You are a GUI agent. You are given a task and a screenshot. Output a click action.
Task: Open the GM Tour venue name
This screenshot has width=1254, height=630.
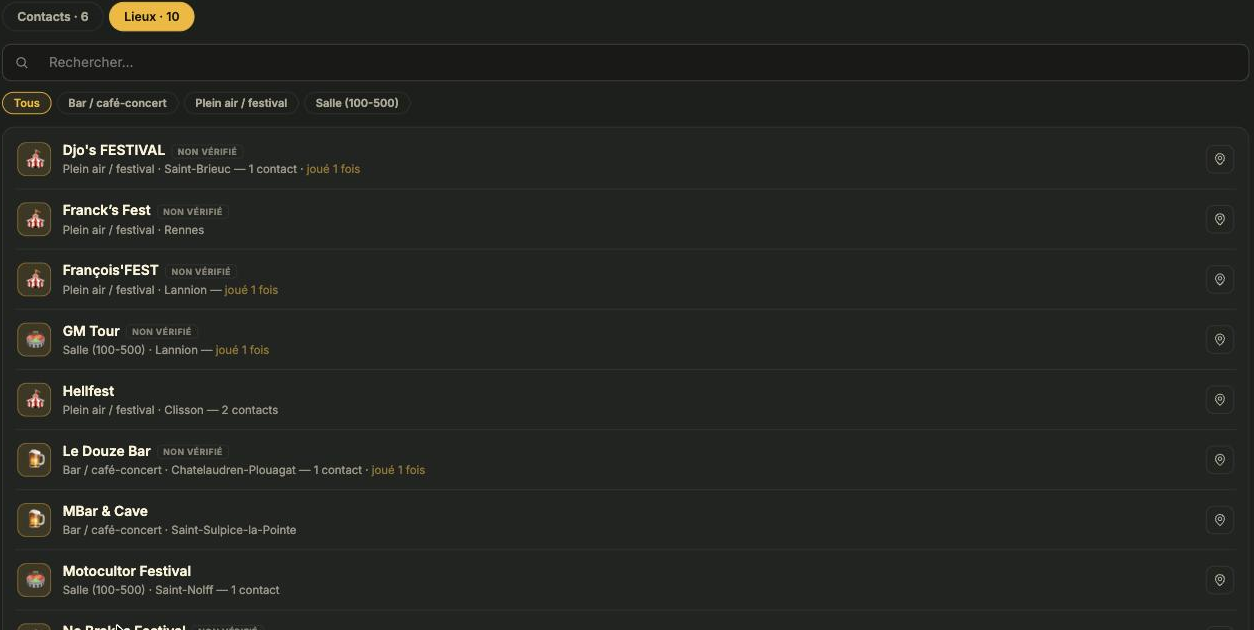tap(91, 331)
